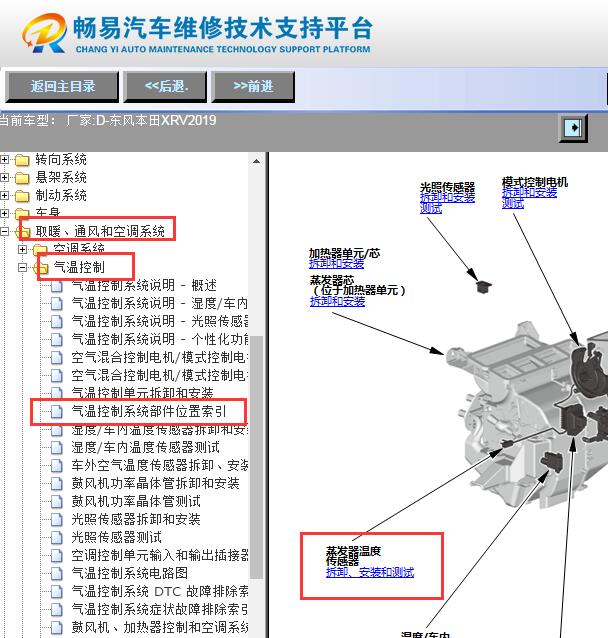This screenshot has height=638, width=608.
Task: Click document icon beside 鼓风机功率晶体管测试
Action: click(57, 502)
